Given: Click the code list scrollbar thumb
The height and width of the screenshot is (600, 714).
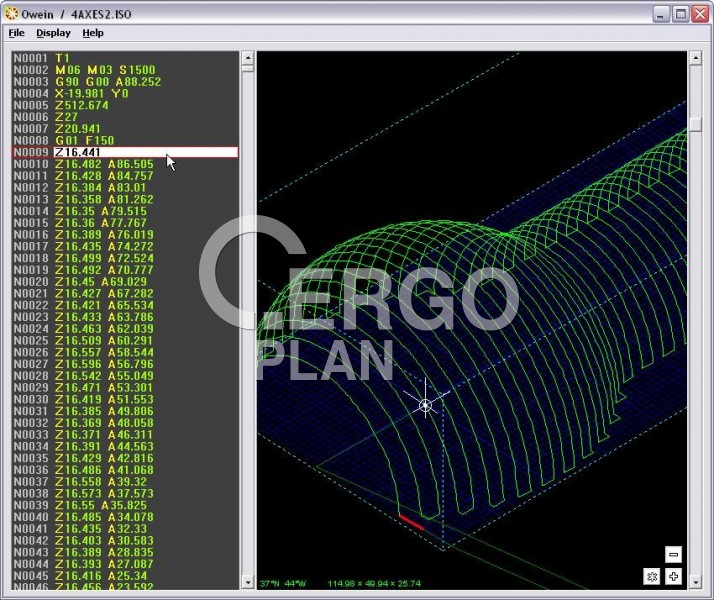Looking at the screenshot, I should pyautogui.click(x=247, y=68).
